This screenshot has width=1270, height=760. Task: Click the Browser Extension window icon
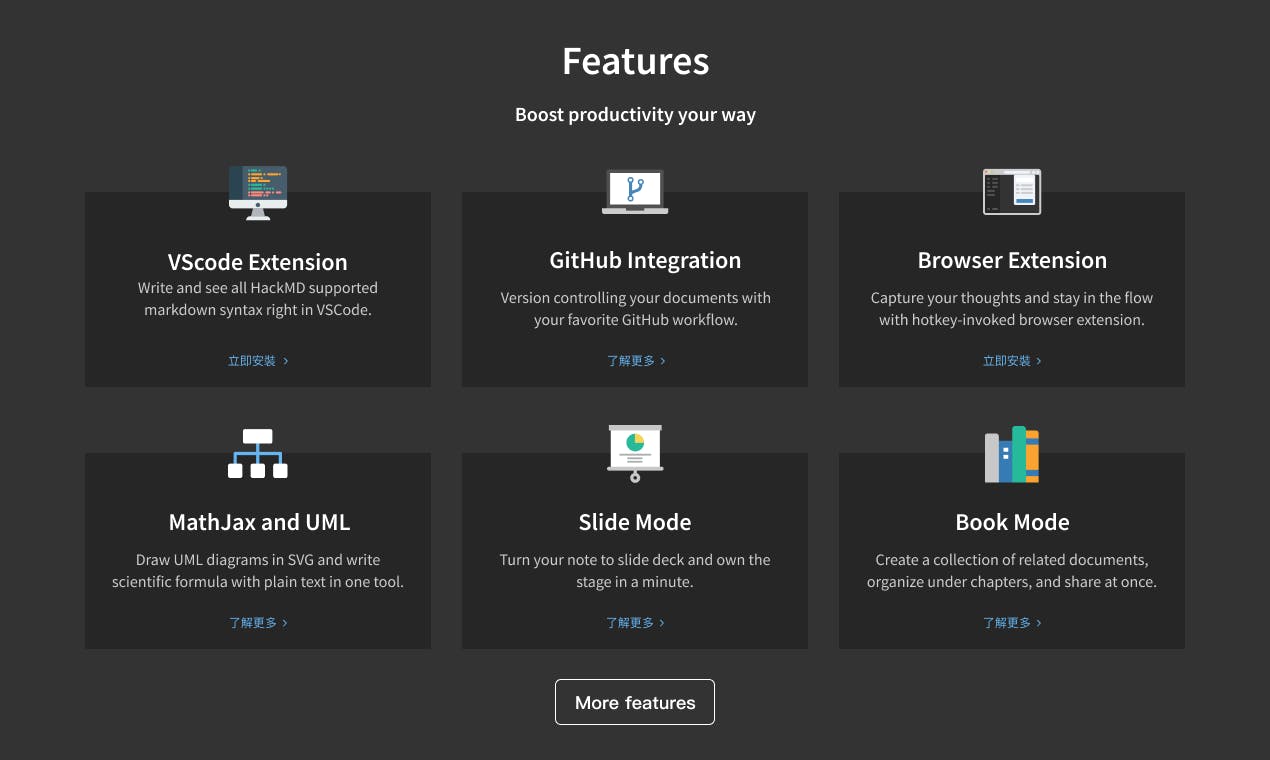coord(1012,191)
